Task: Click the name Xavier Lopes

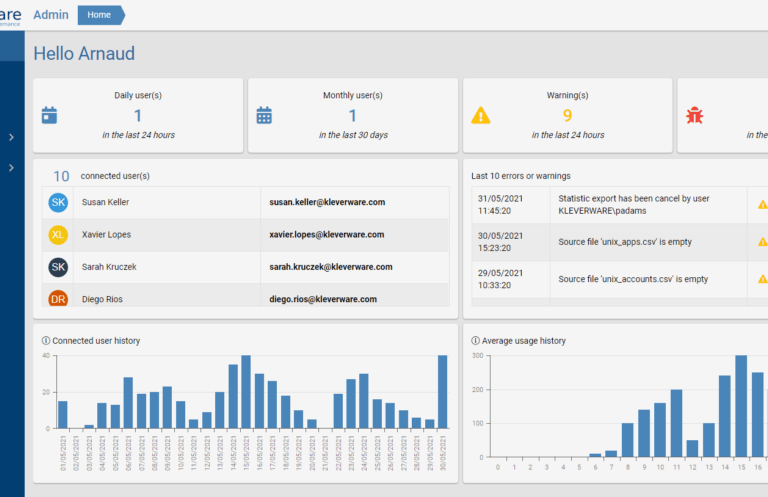Action: 106,235
